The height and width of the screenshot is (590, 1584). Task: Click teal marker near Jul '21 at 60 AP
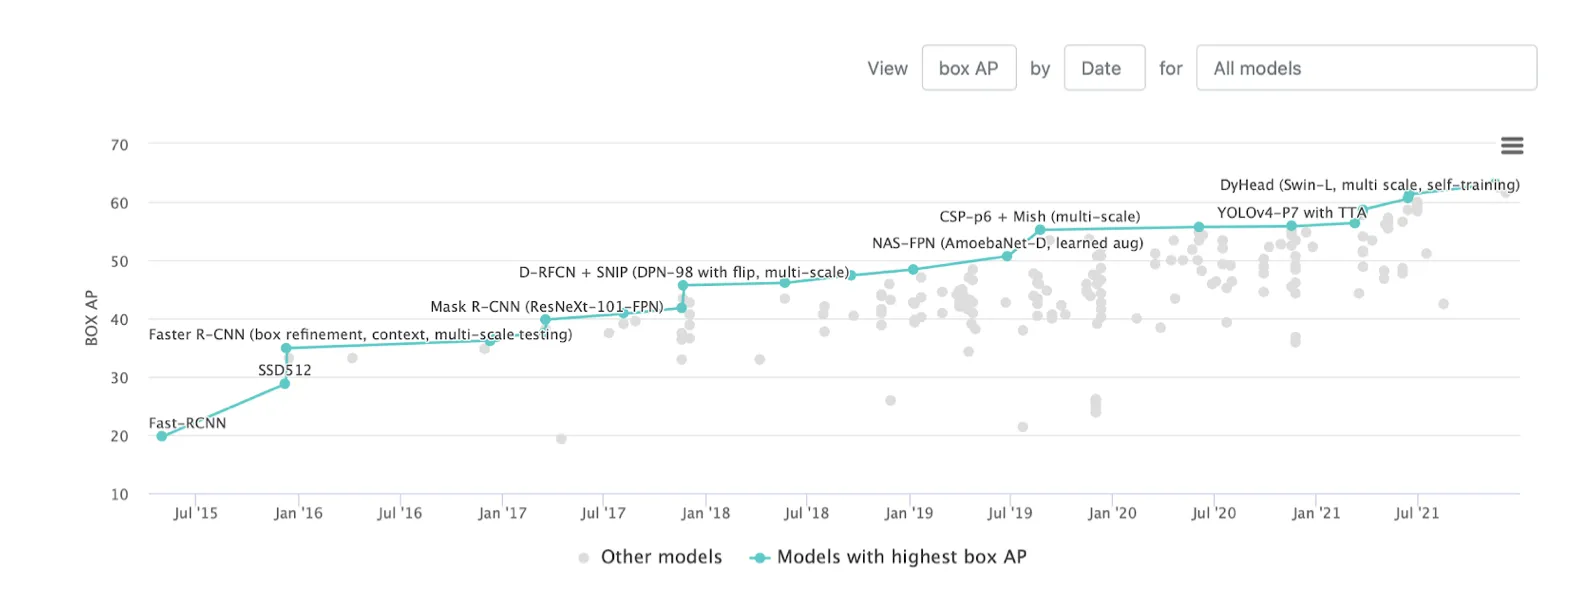(1408, 198)
